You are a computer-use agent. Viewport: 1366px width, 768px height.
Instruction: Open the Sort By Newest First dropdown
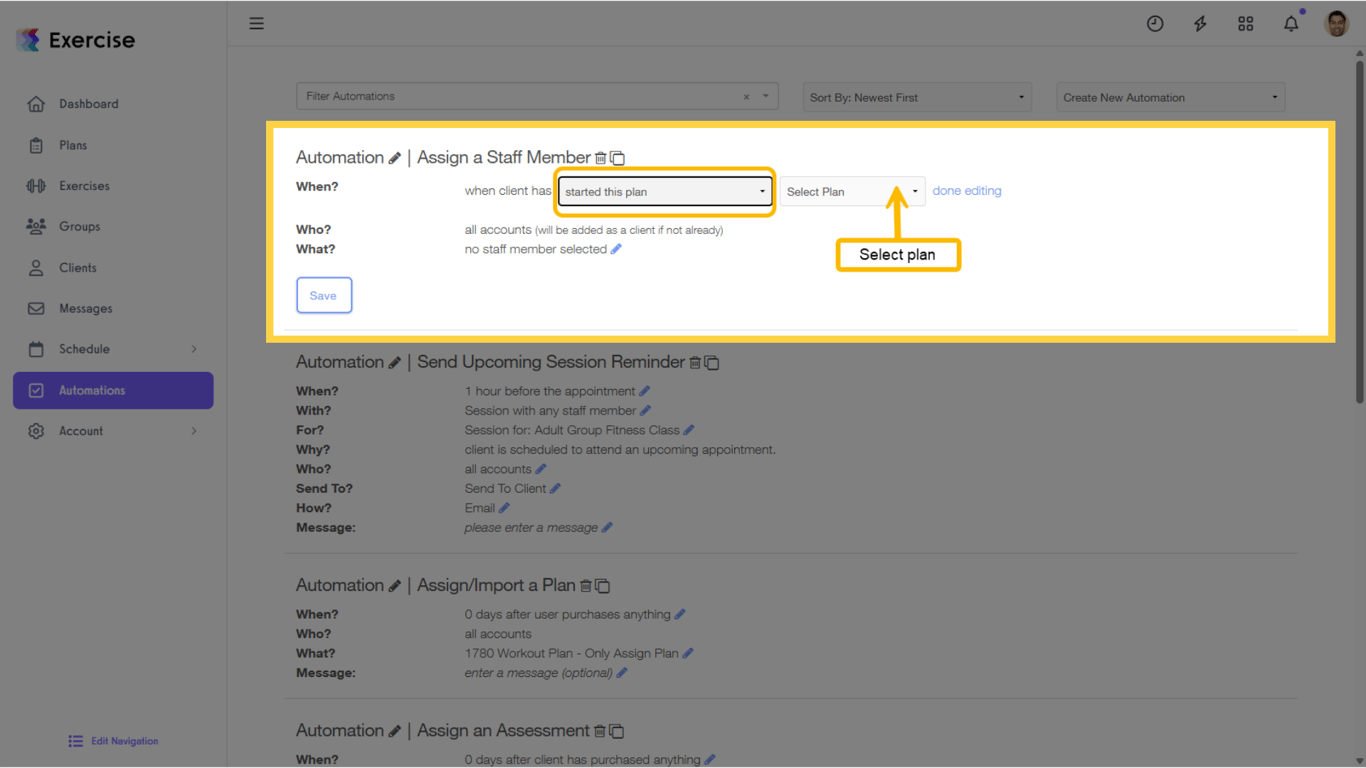pos(916,97)
